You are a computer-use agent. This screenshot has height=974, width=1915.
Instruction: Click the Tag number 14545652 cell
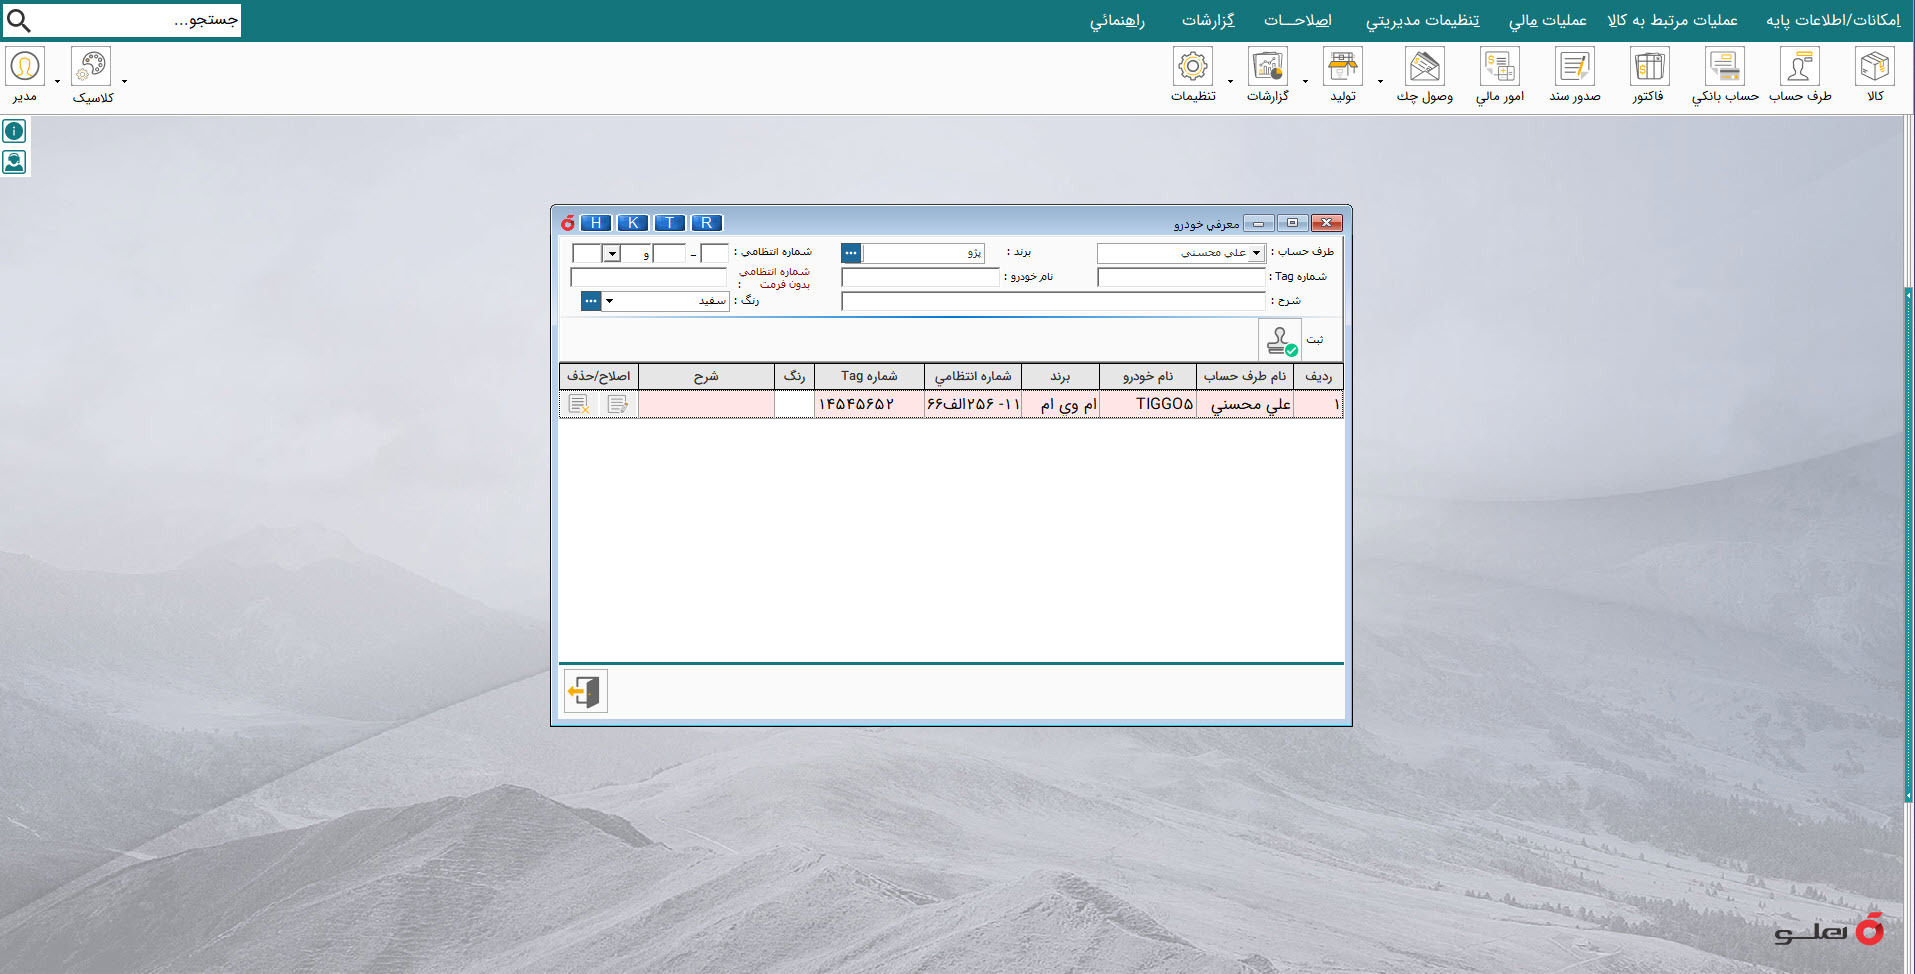click(869, 404)
